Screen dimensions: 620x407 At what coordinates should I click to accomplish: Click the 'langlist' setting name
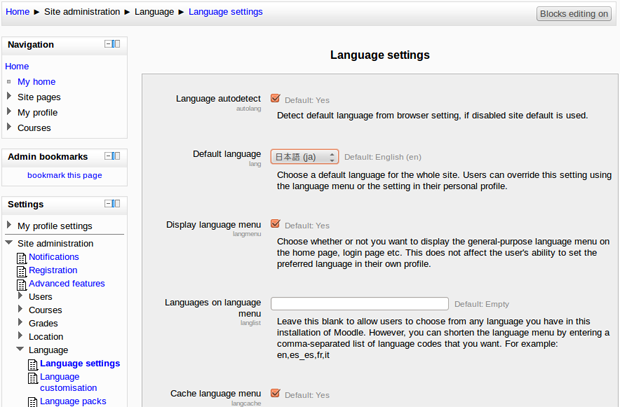pos(251,323)
